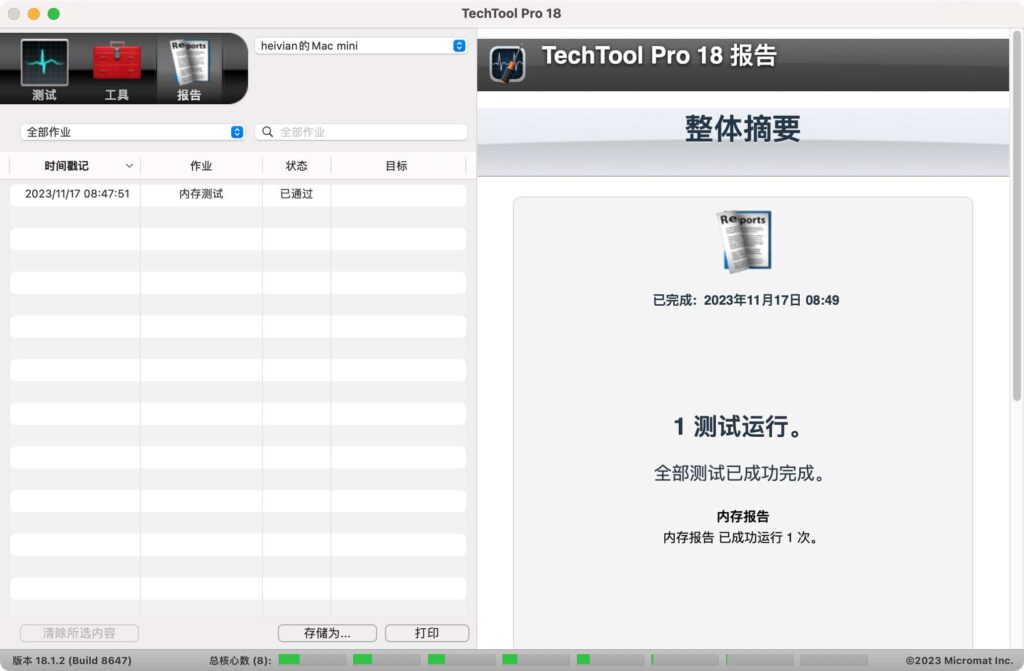1024x671 pixels.
Task: Click the 工具 red toolbox icon
Action: coord(116,60)
